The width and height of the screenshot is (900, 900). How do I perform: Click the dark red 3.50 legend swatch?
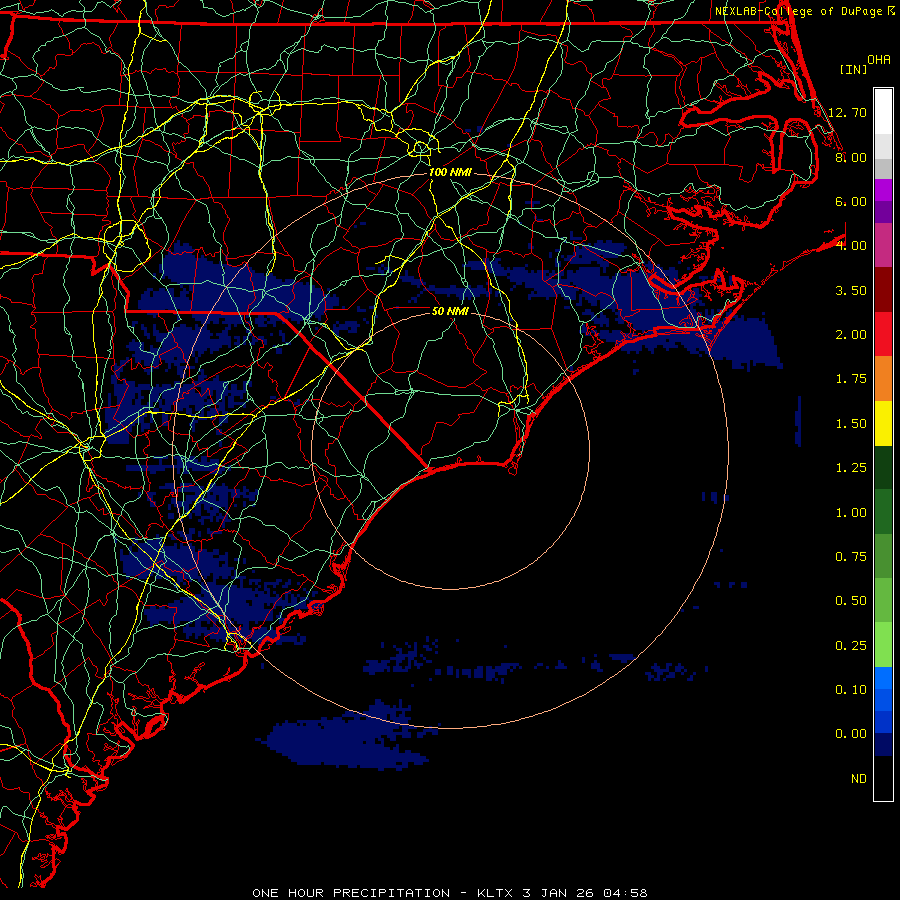pyautogui.click(x=883, y=290)
